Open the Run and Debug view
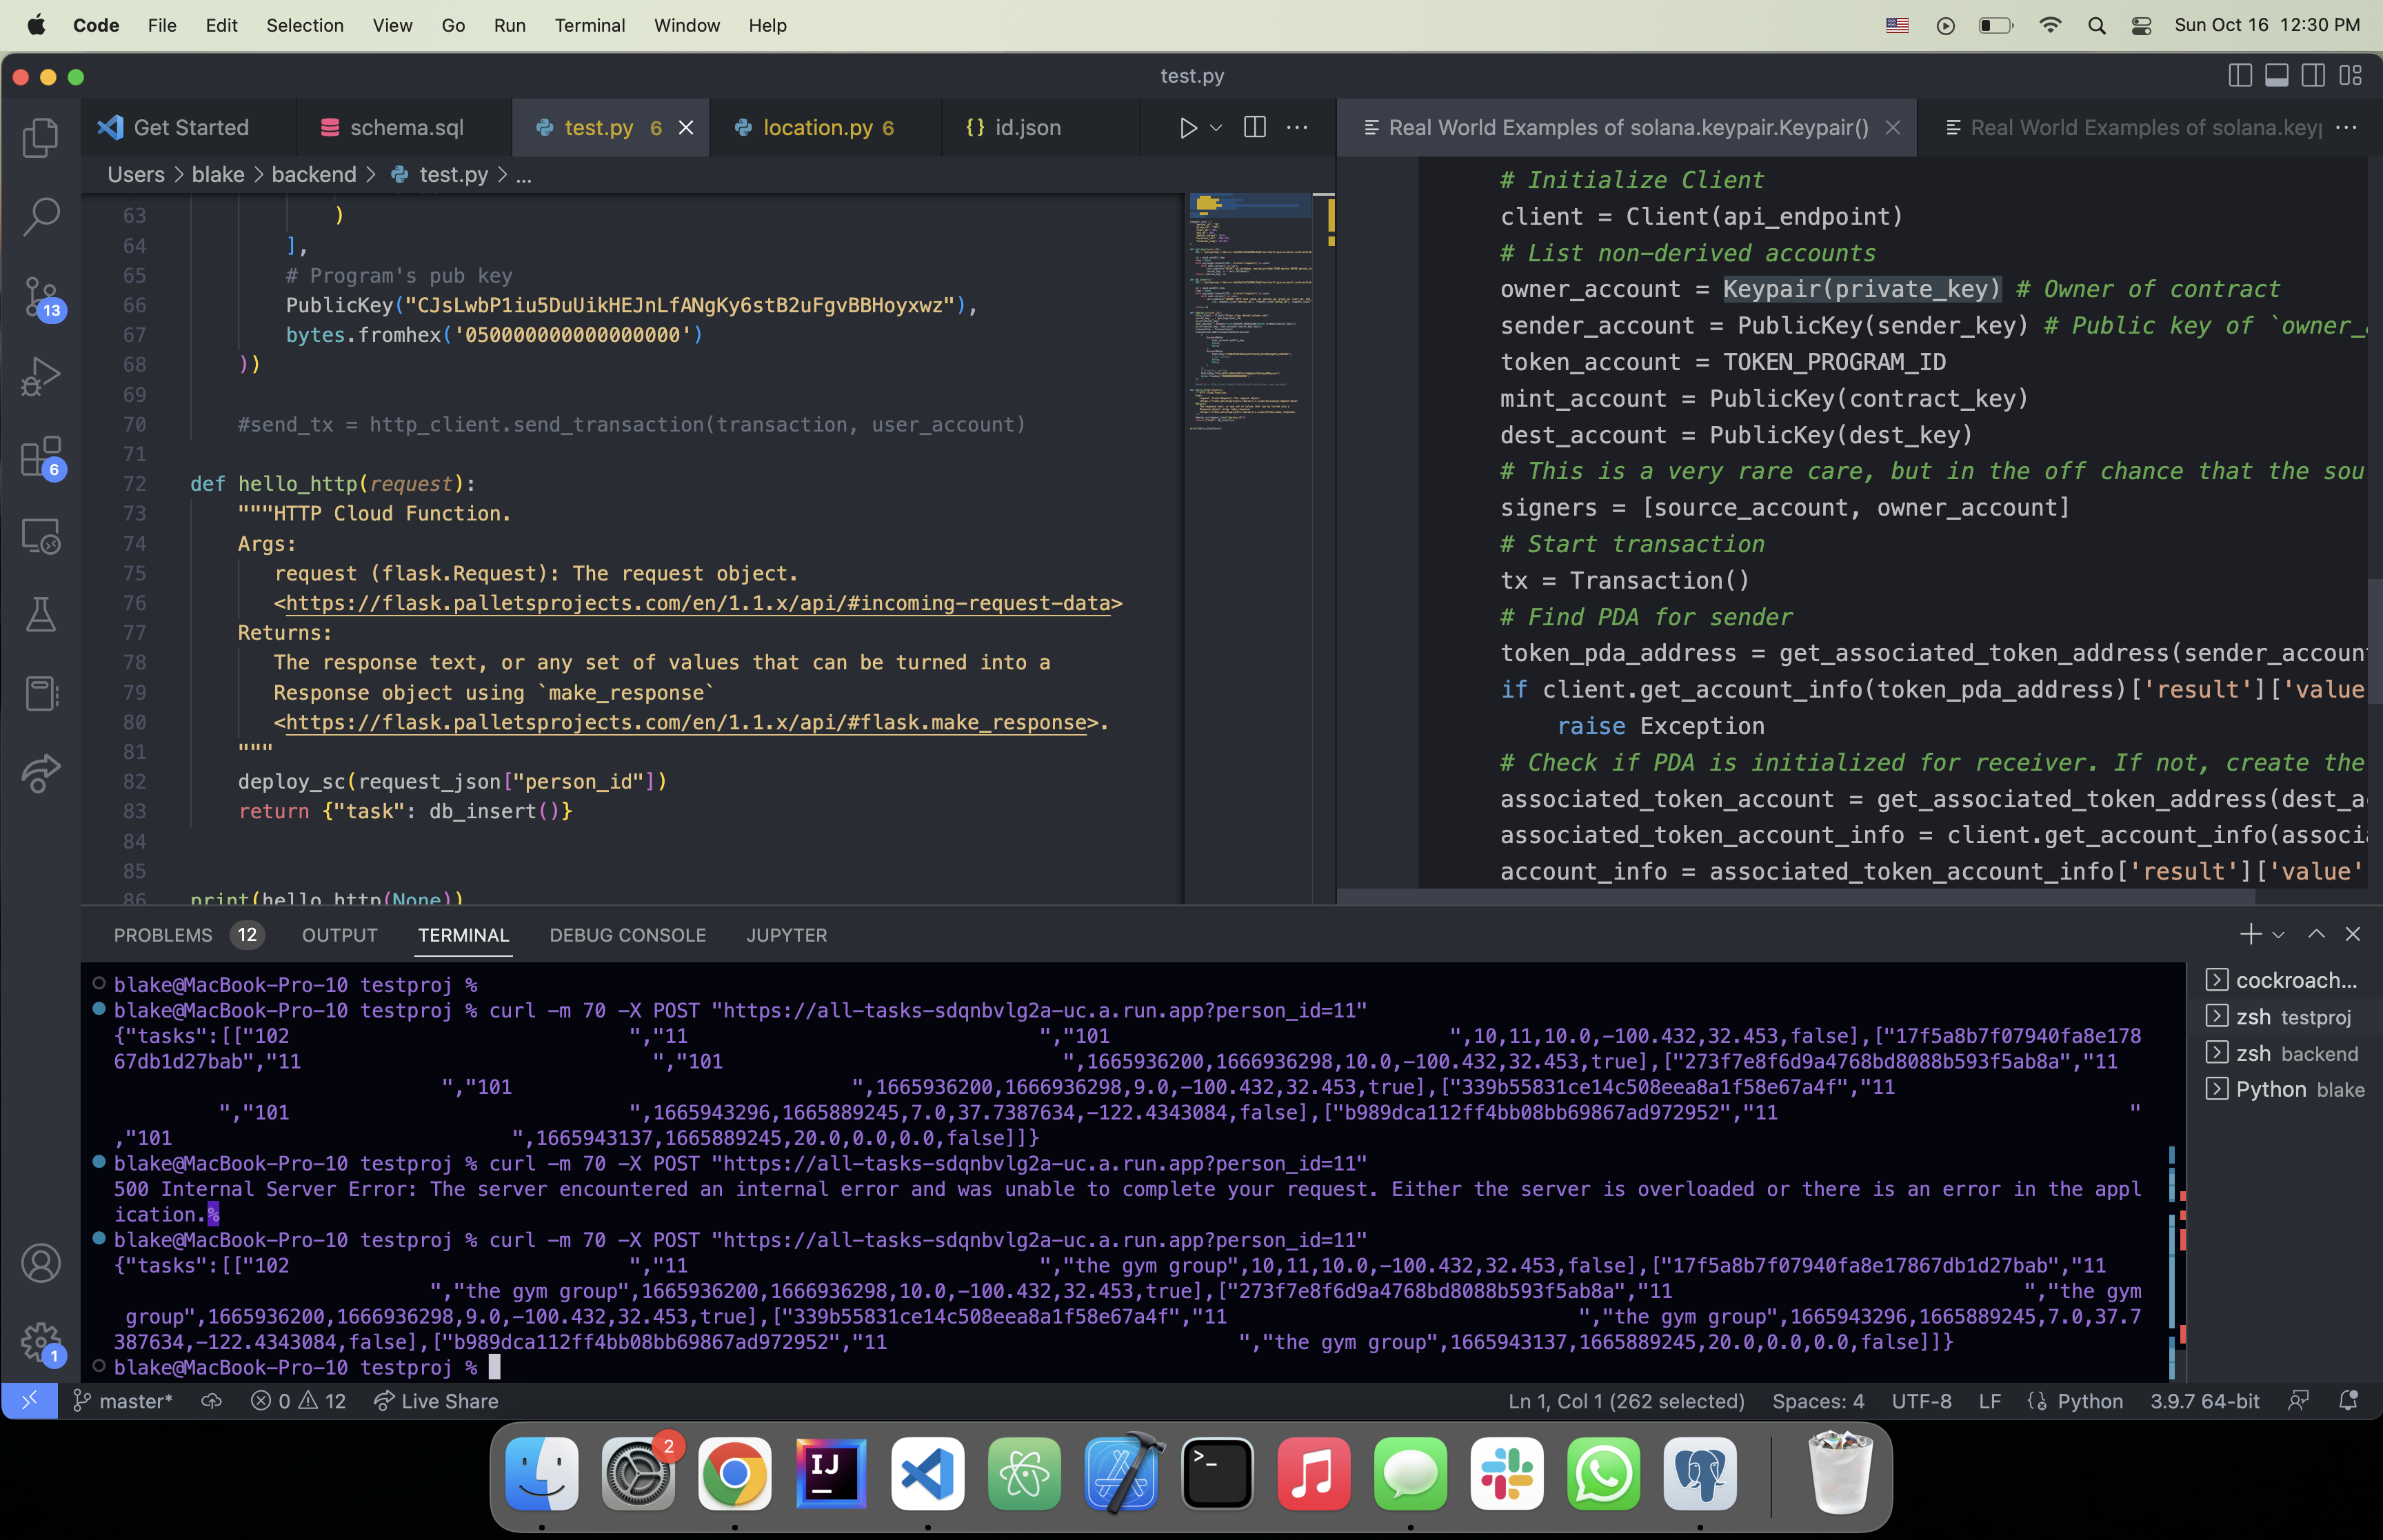Viewport: 2383px width, 1540px height. point(41,377)
